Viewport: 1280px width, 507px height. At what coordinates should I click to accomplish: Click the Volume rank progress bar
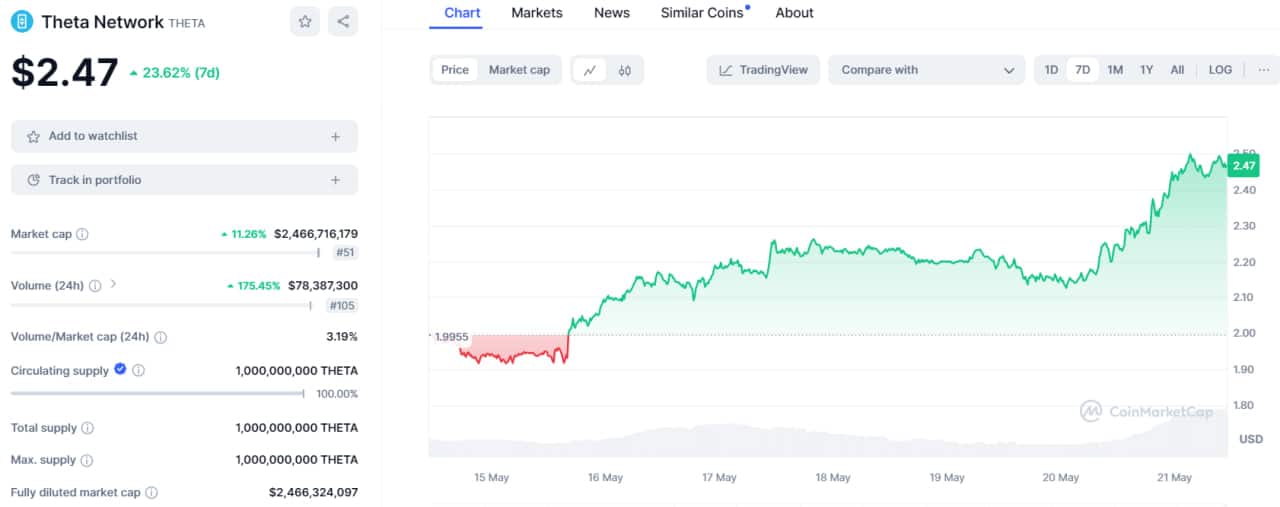163,305
